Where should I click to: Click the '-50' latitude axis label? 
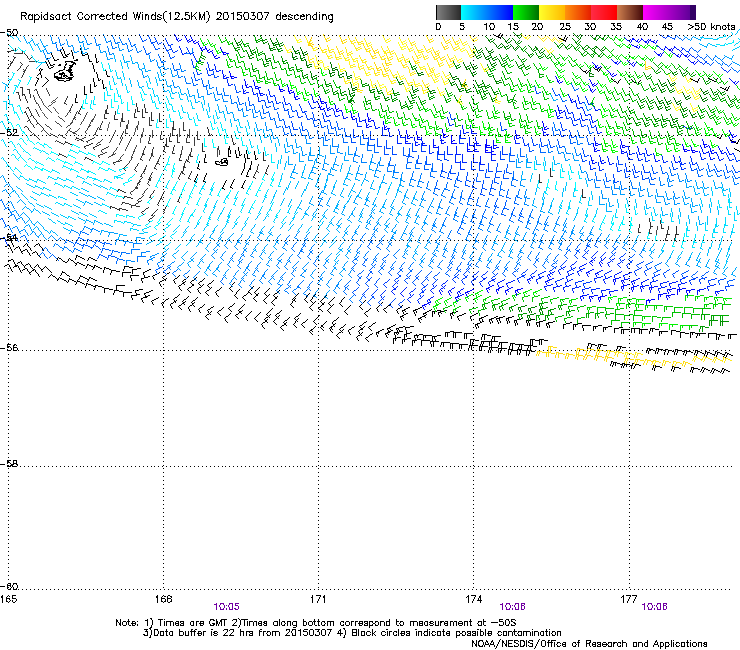(10, 33)
